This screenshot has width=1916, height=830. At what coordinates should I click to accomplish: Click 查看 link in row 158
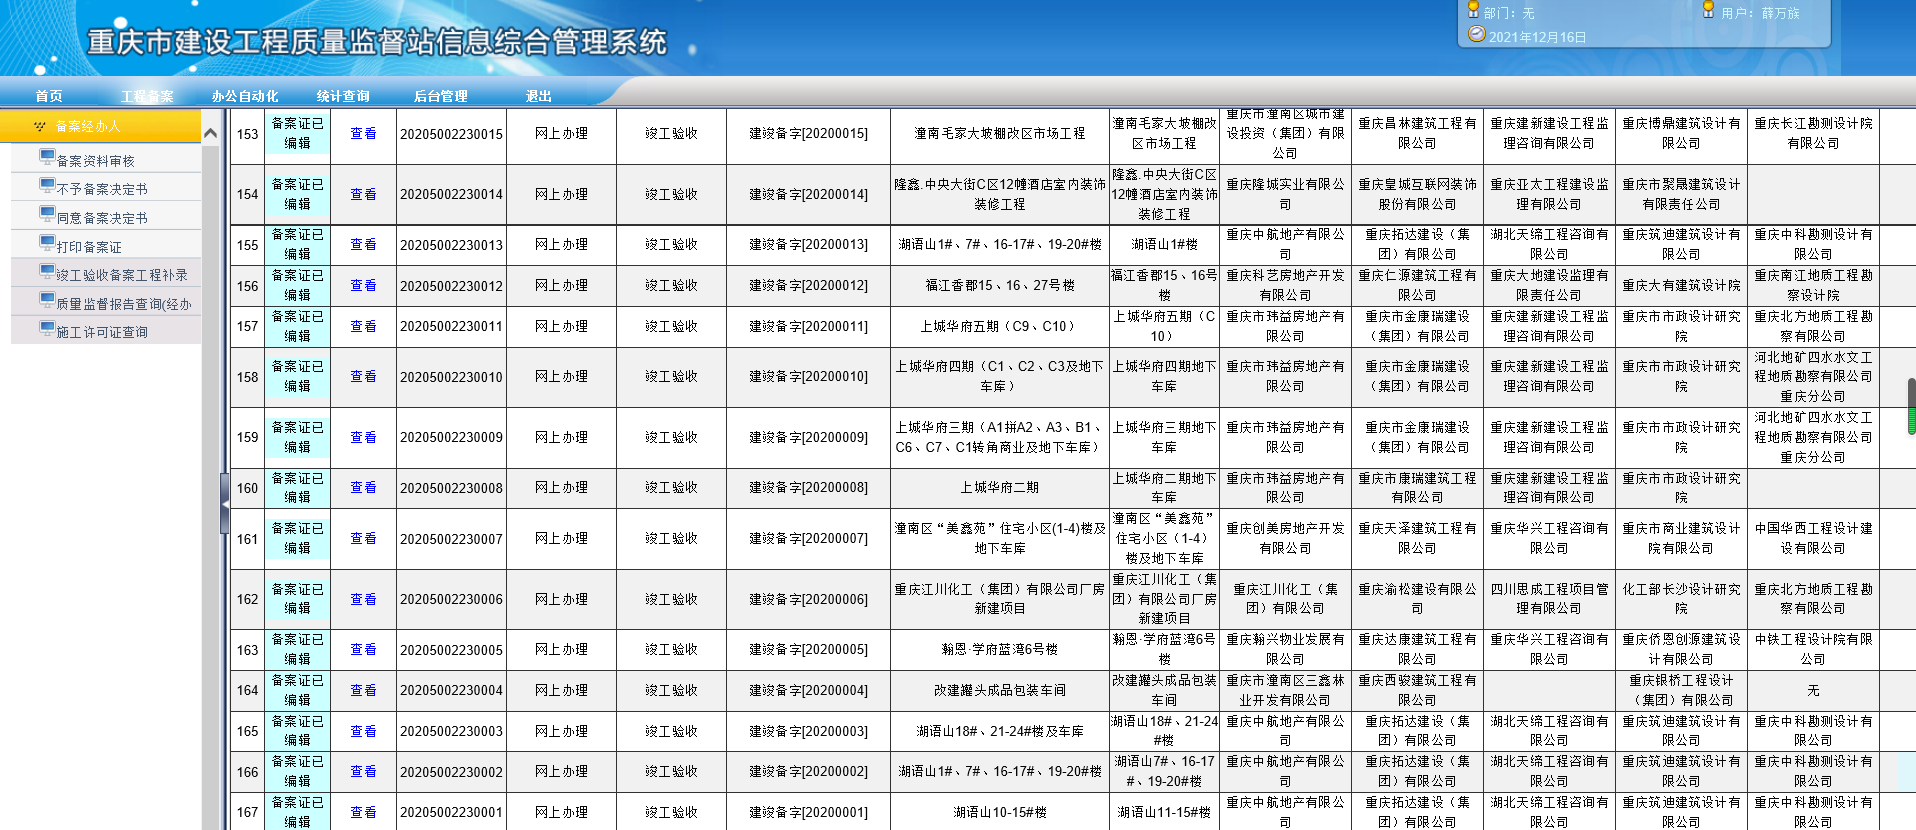[363, 376]
